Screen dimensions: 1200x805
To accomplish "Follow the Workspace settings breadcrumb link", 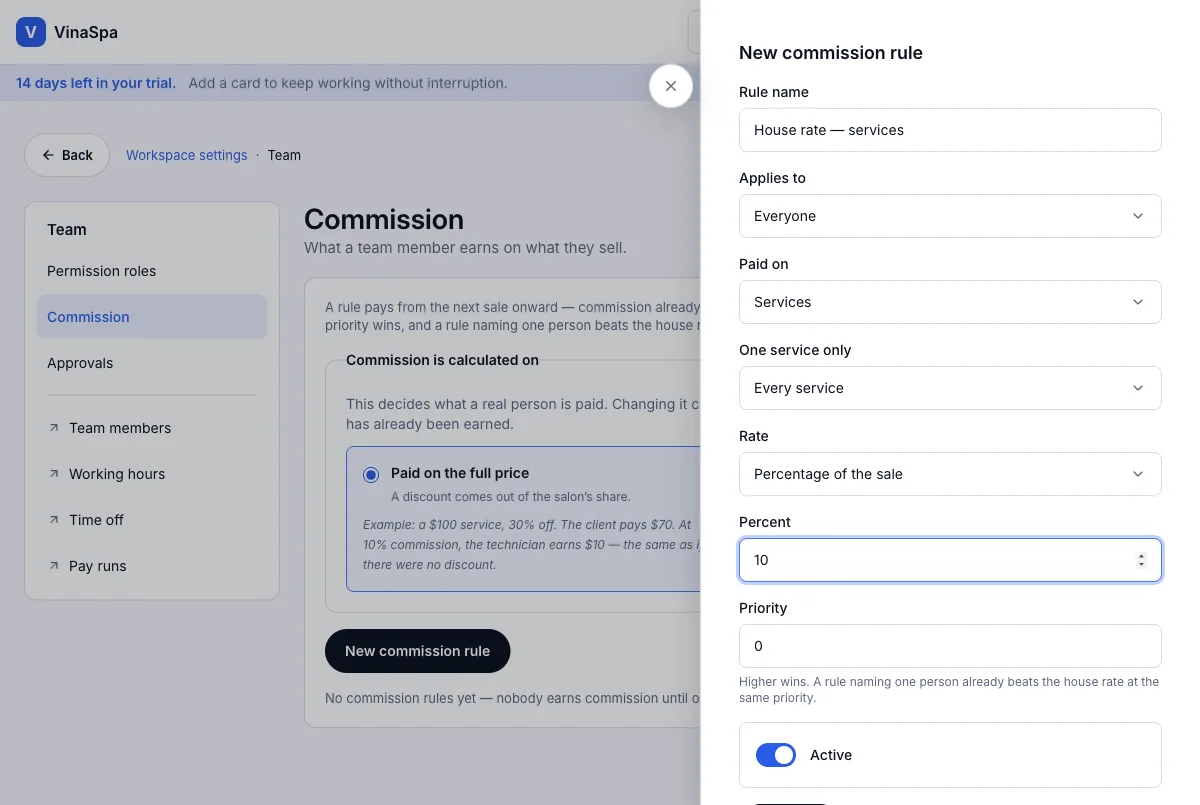I will 187,155.
